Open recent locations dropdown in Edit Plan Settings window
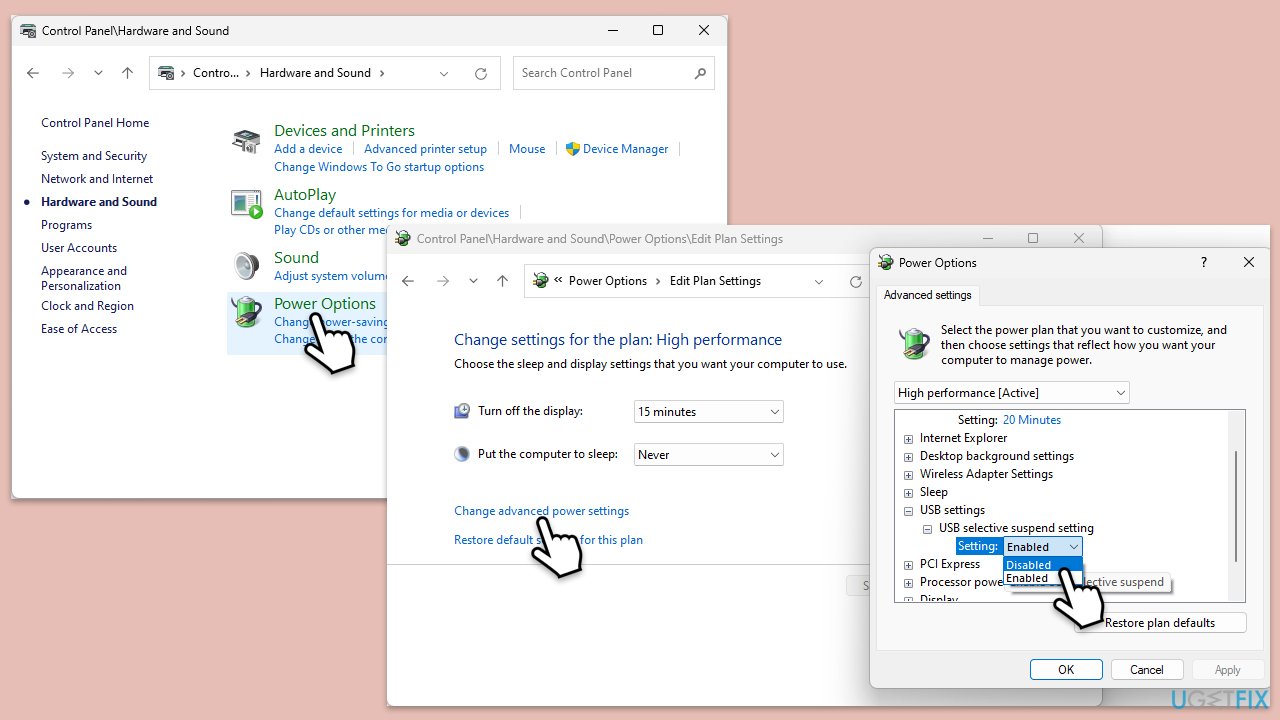The height and width of the screenshot is (720, 1280). pyautogui.click(x=473, y=281)
